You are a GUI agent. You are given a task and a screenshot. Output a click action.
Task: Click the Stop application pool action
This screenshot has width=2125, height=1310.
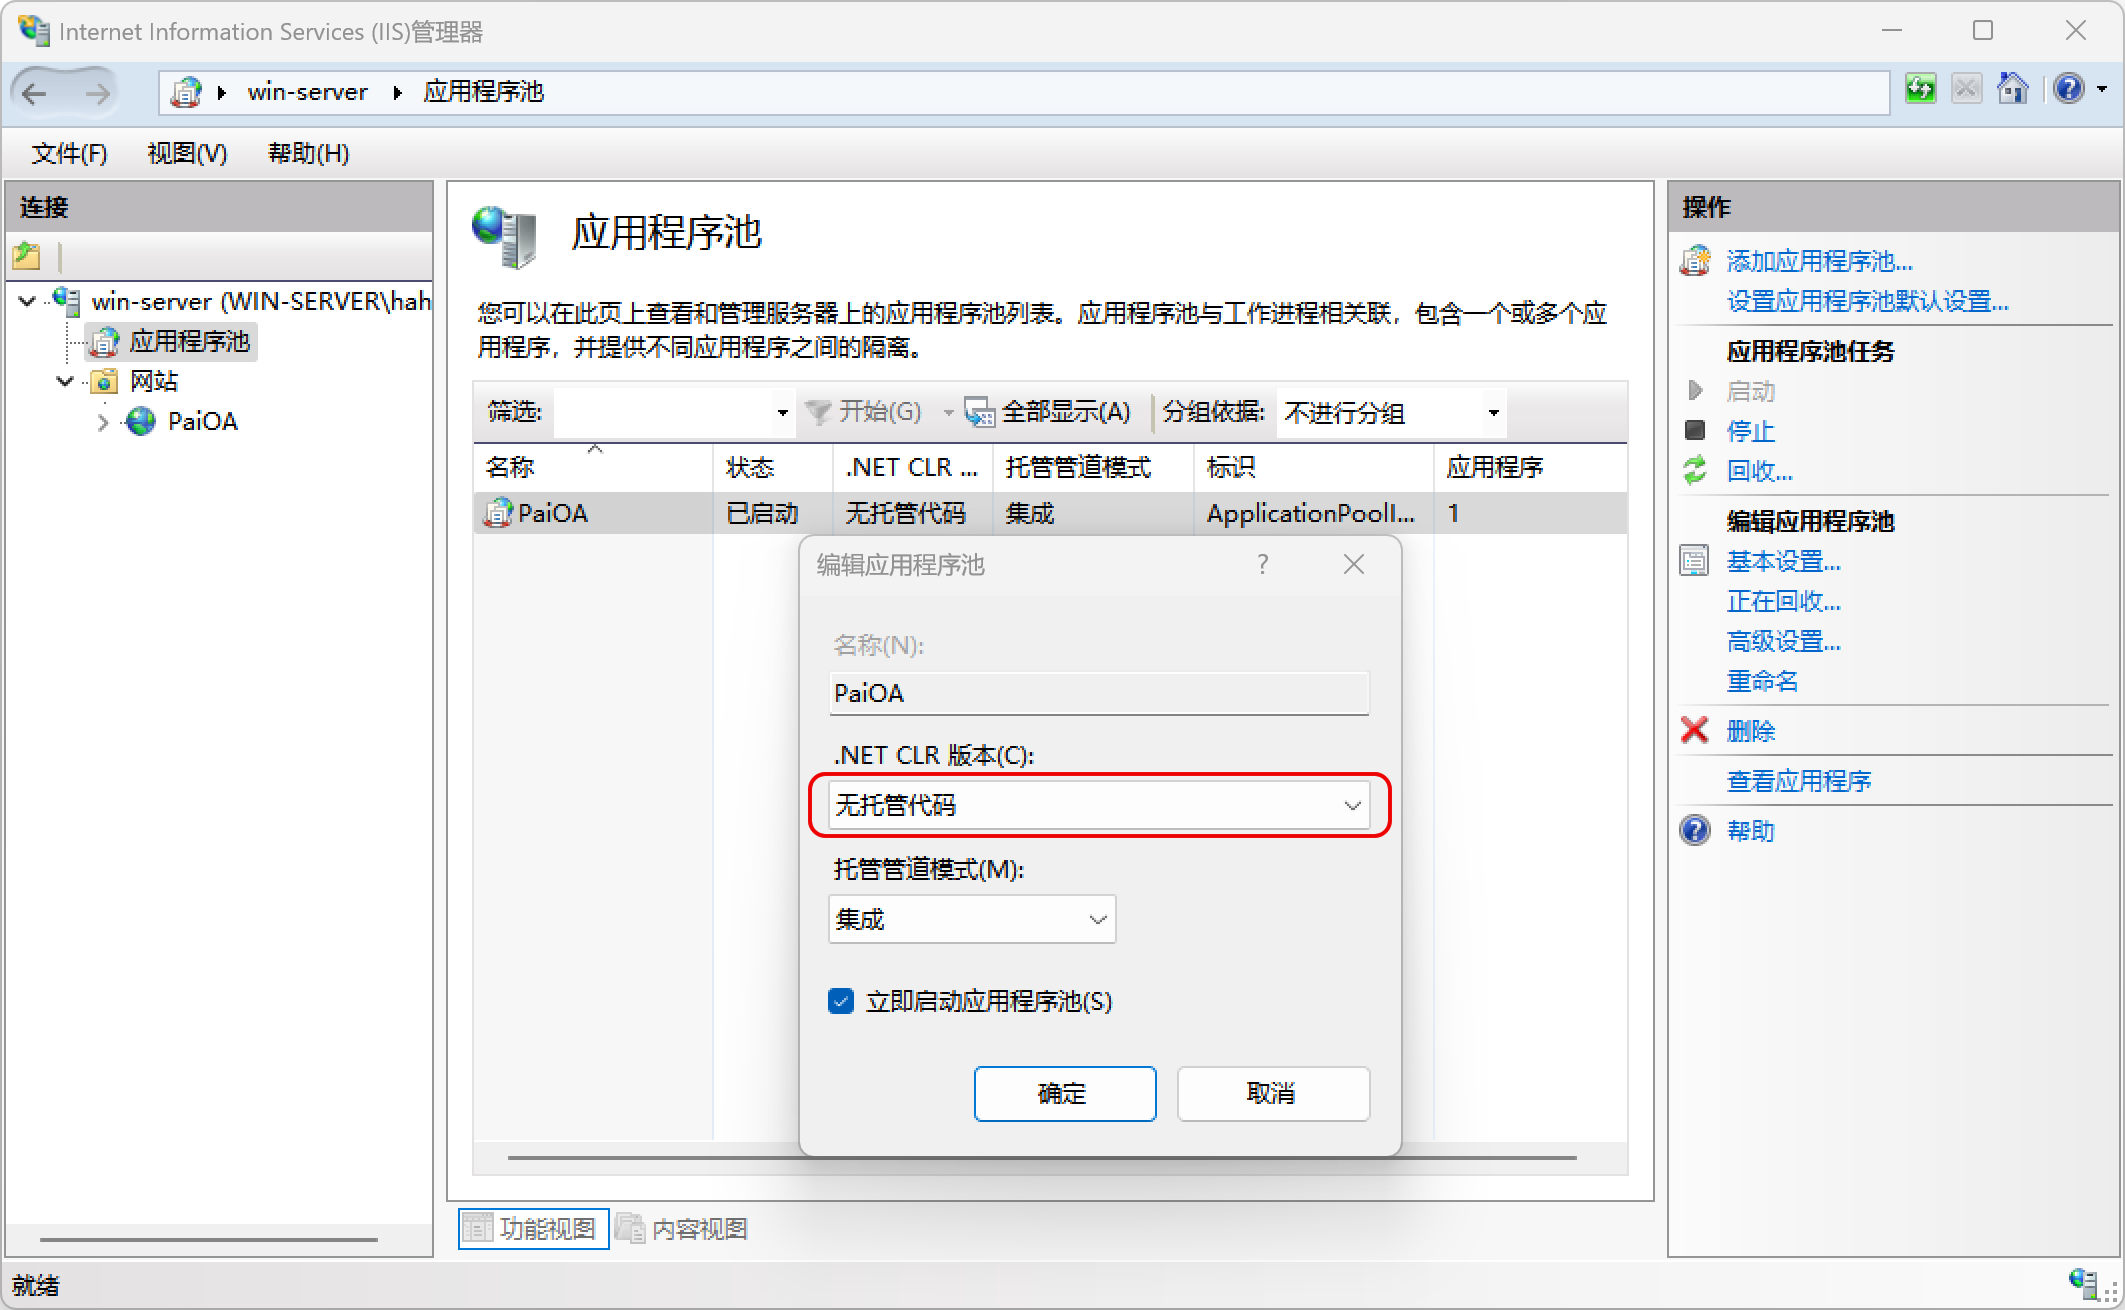(x=1750, y=431)
